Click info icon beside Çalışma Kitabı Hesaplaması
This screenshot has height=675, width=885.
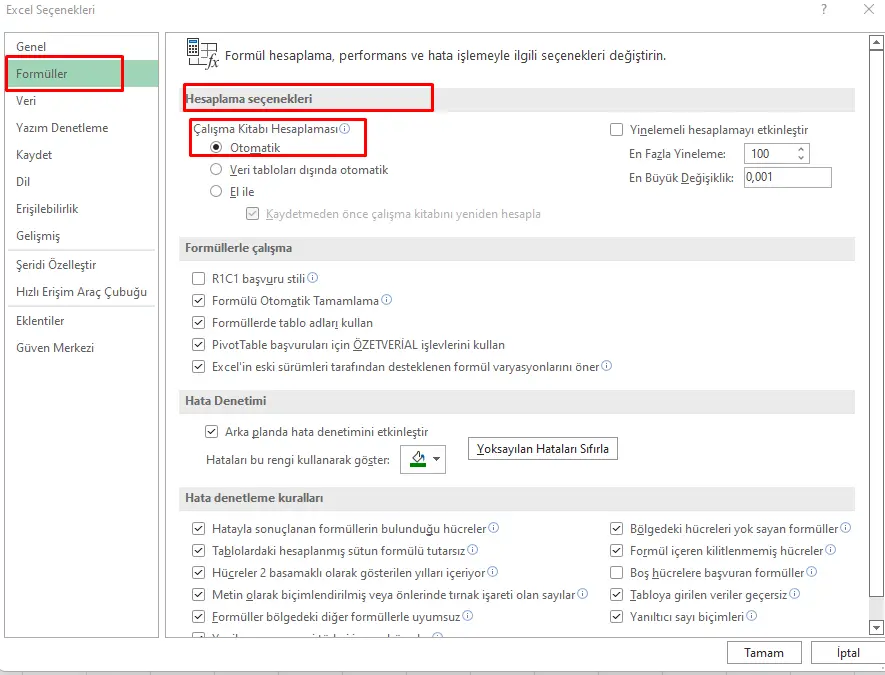tap(345, 129)
